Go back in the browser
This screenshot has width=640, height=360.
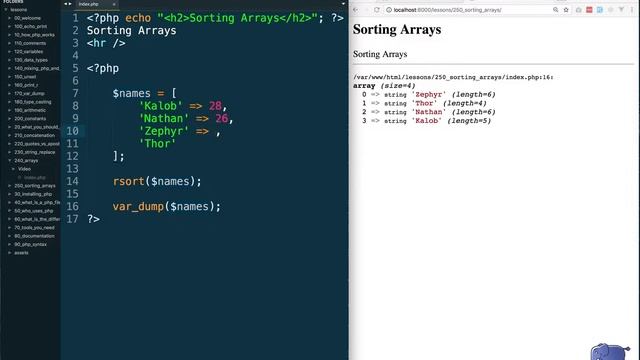point(356,10)
